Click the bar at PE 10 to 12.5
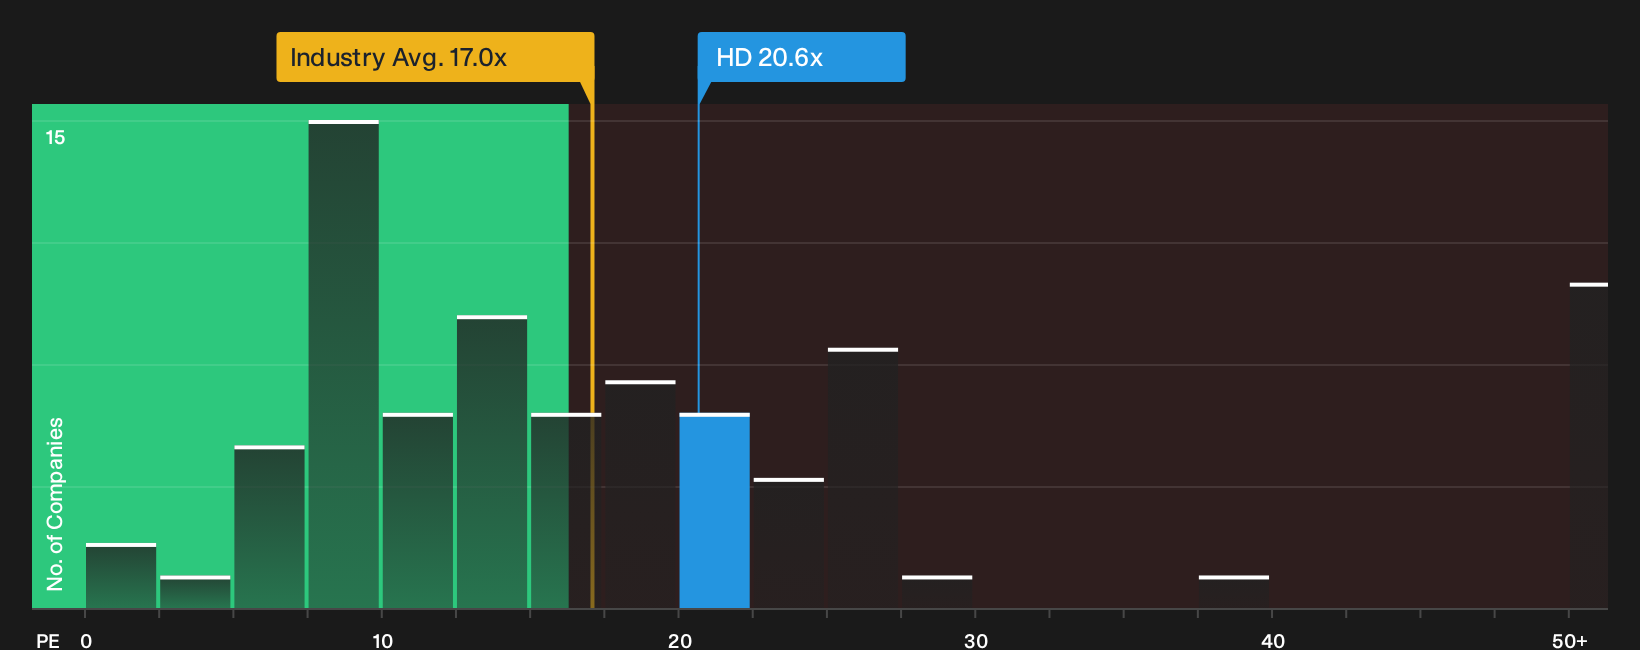Viewport: 1640px width, 650px height. click(418, 511)
